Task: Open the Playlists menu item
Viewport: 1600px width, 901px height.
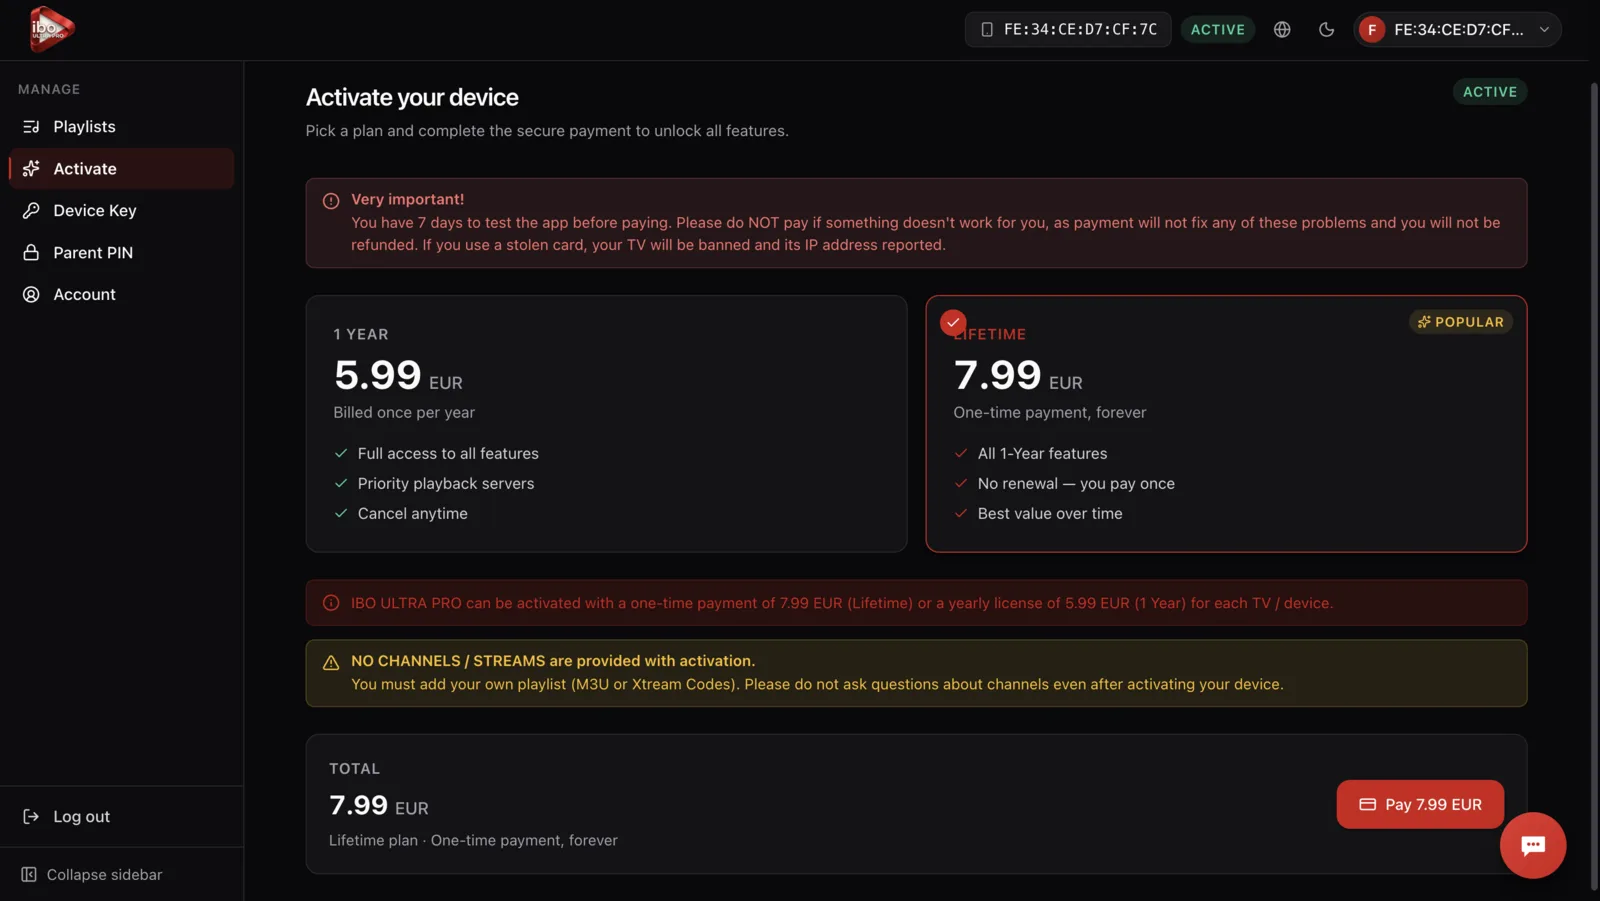Action: [121, 127]
